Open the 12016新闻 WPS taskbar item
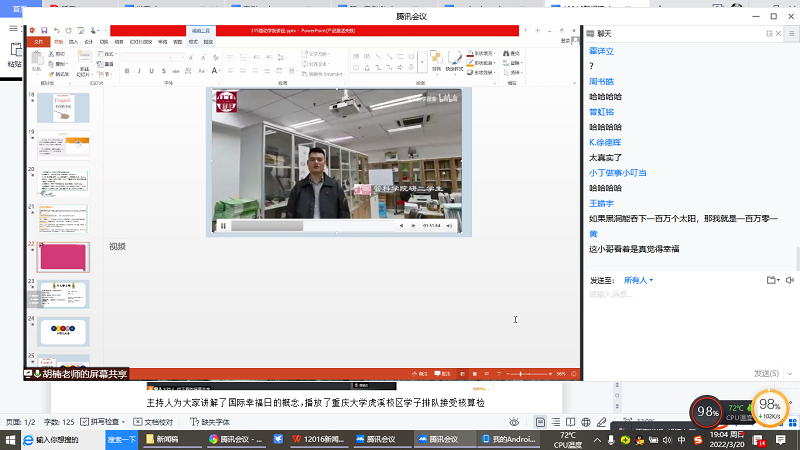Image resolution: width=800 pixels, height=450 pixels. [318, 439]
